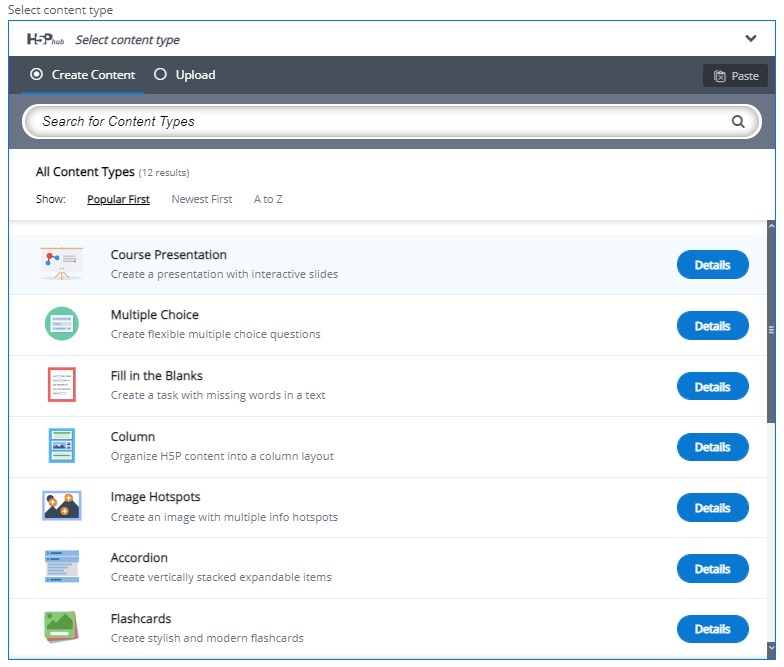
Task: Sort content types A to Z
Action: click(x=268, y=199)
